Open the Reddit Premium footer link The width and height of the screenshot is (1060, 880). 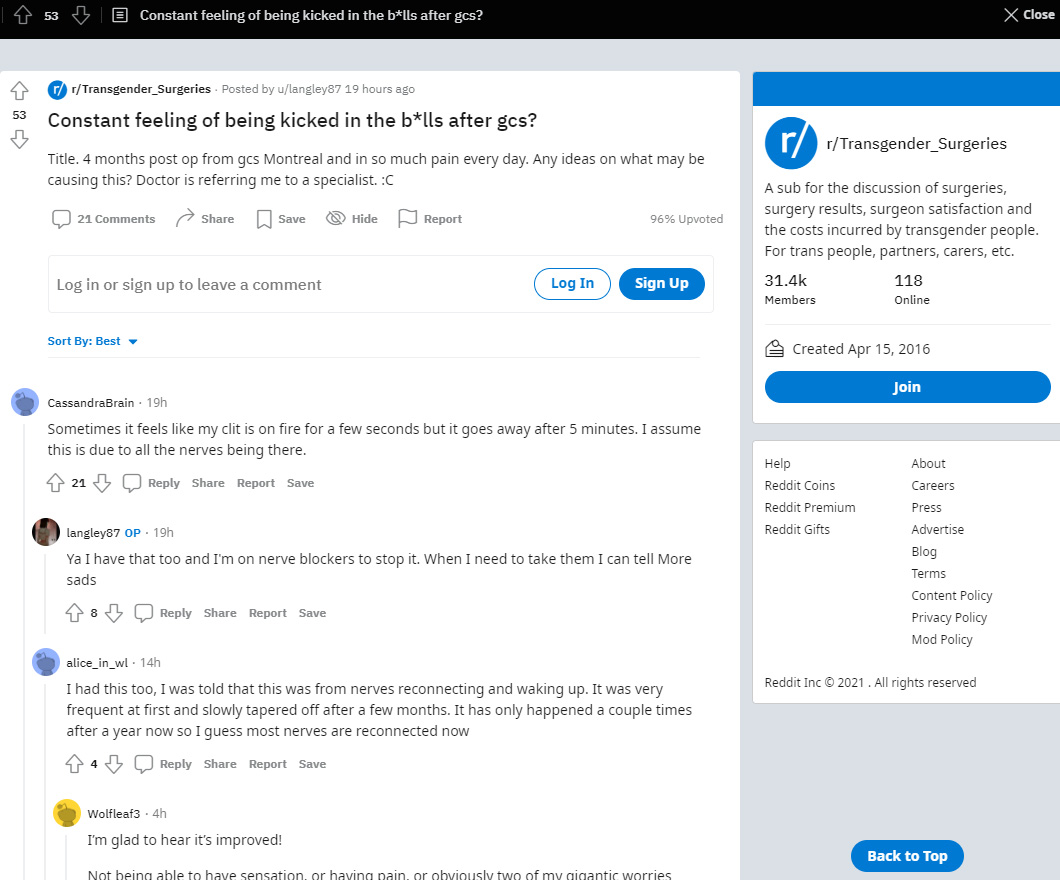(x=810, y=507)
